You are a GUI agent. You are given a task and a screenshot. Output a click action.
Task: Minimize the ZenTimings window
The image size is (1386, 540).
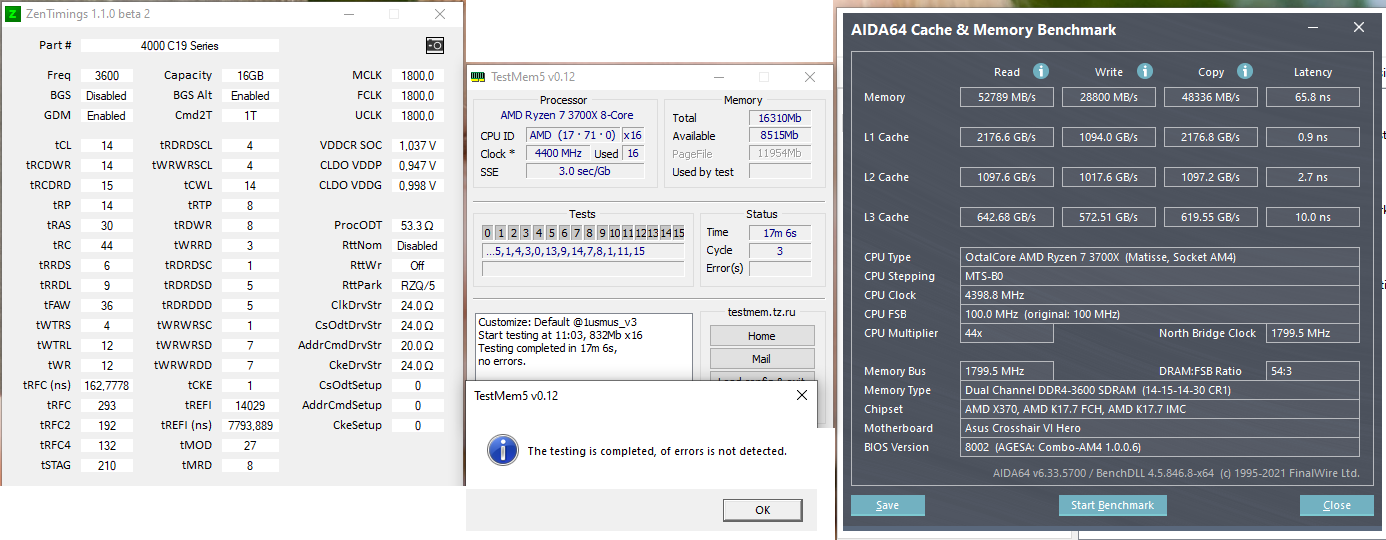(x=348, y=14)
